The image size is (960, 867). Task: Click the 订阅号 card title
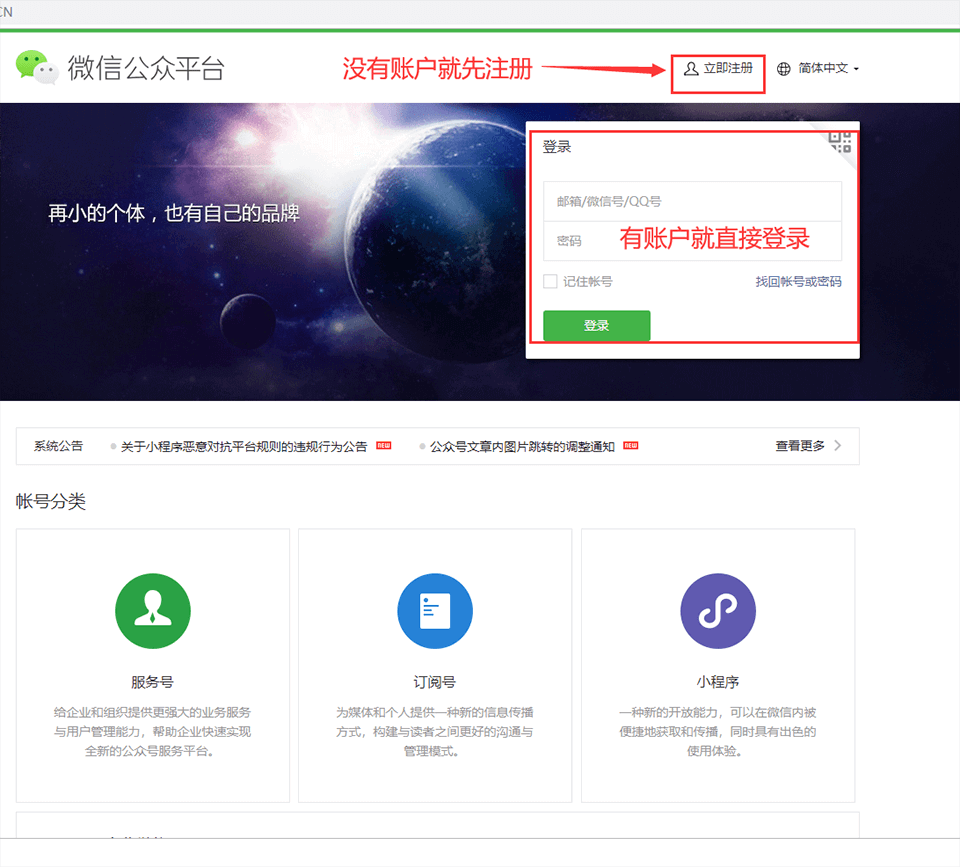point(434,681)
